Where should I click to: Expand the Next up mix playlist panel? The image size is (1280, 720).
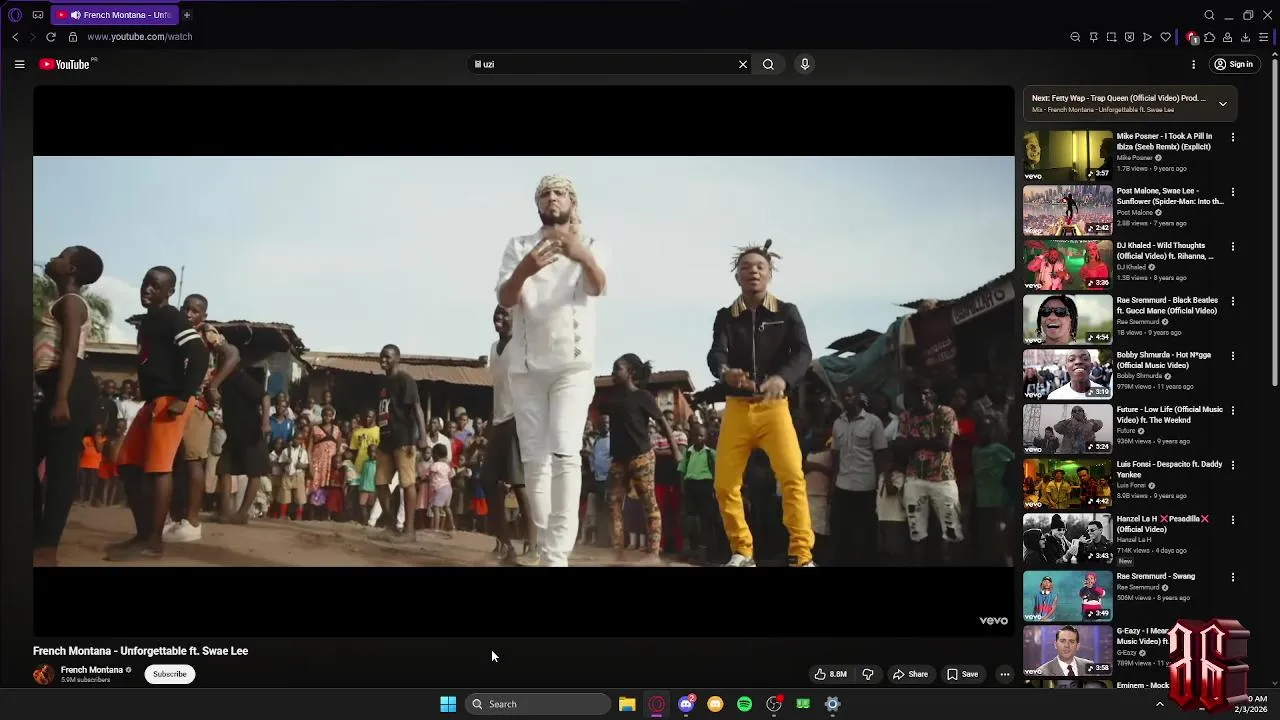[1222, 104]
